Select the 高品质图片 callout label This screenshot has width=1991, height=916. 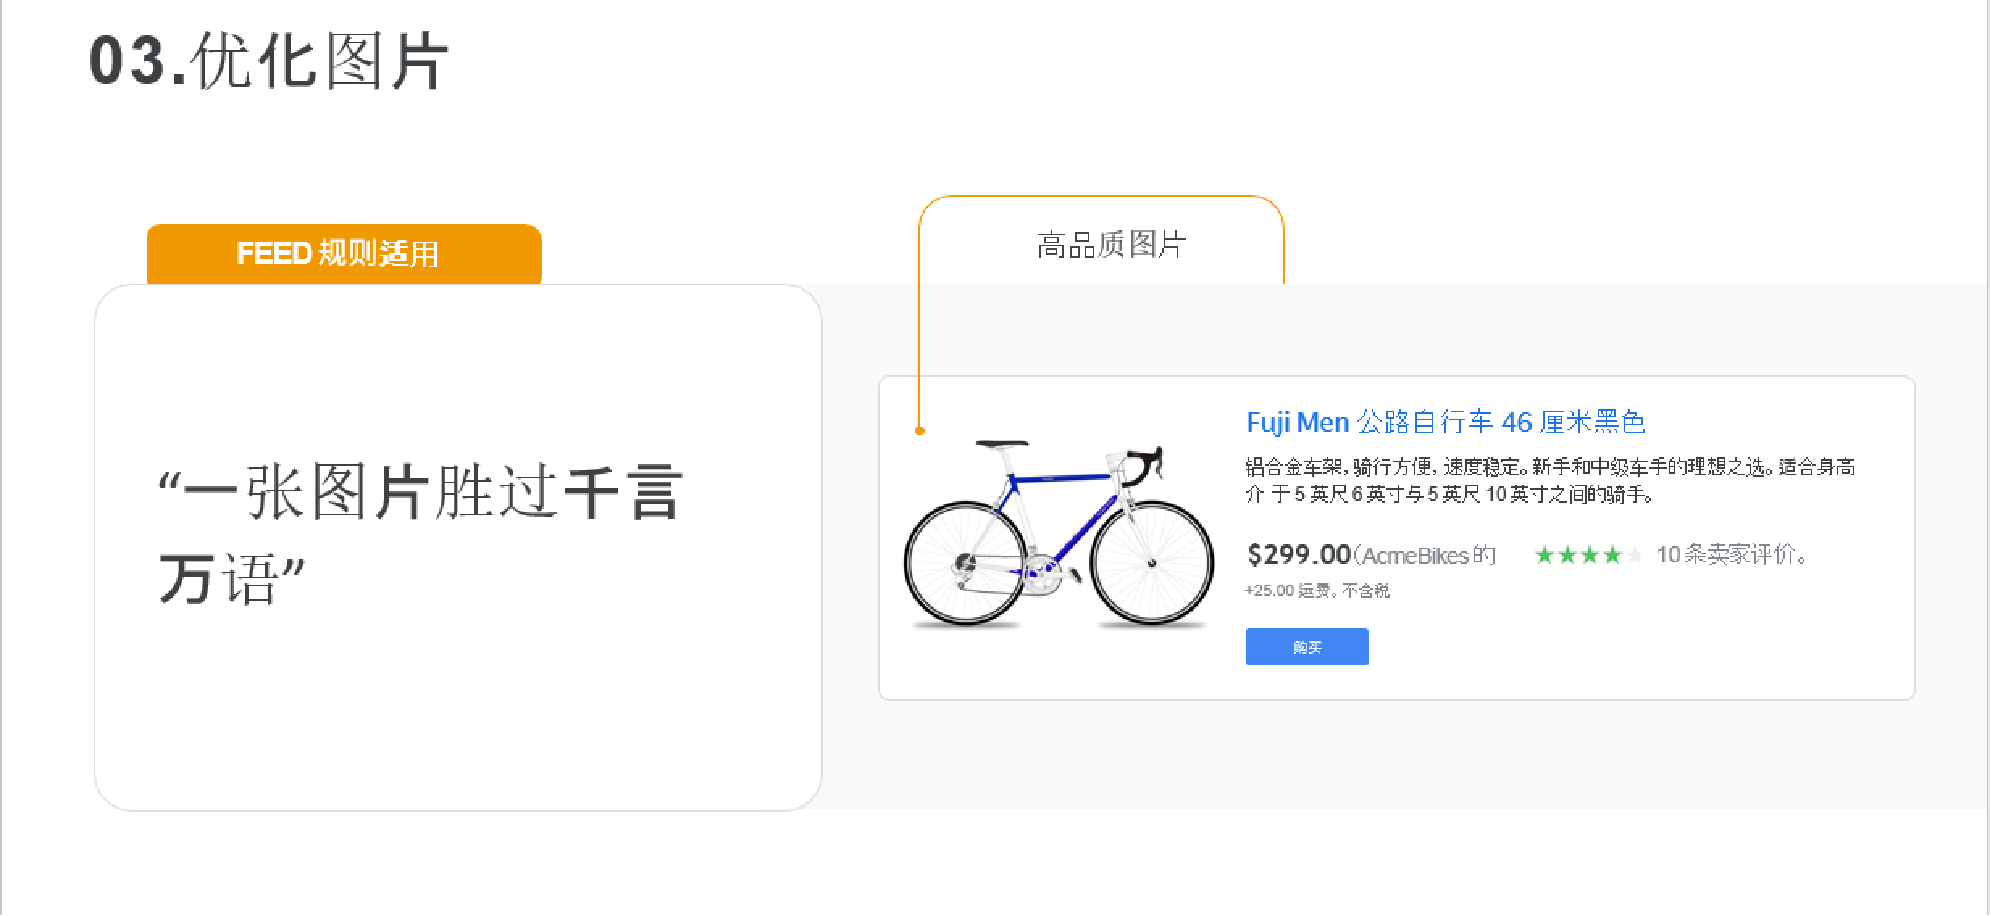1110,245
